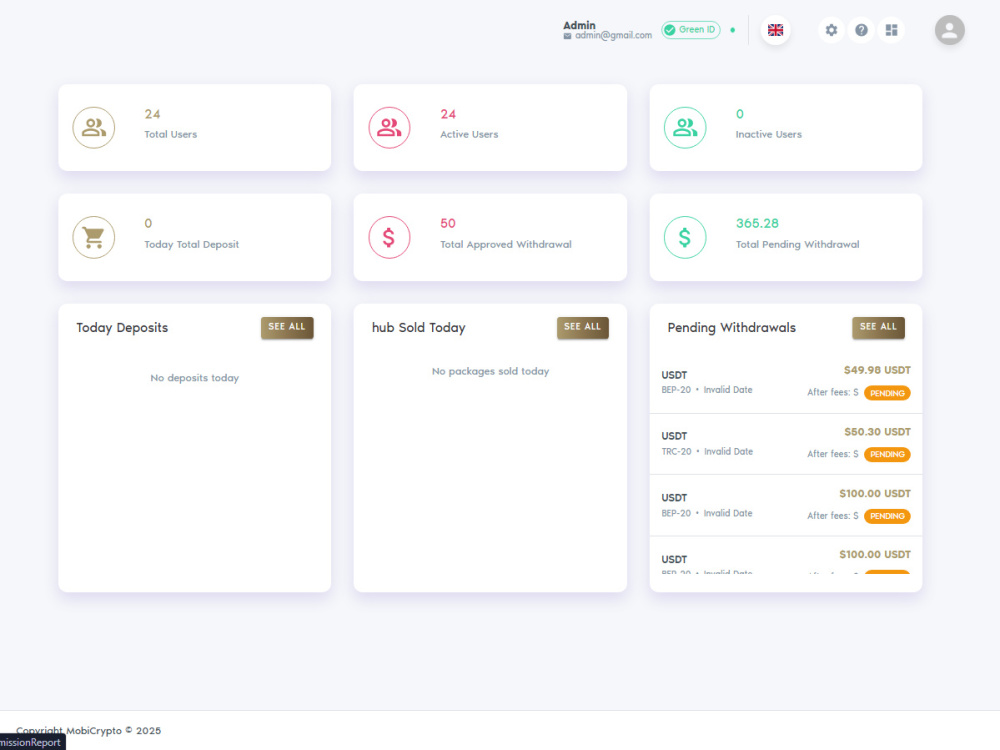Image resolution: width=1000 pixels, height=750 pixels.
Task: Click PENDING badge under BEP-20 $100.00 withdrawal
Action: [887, 516]
